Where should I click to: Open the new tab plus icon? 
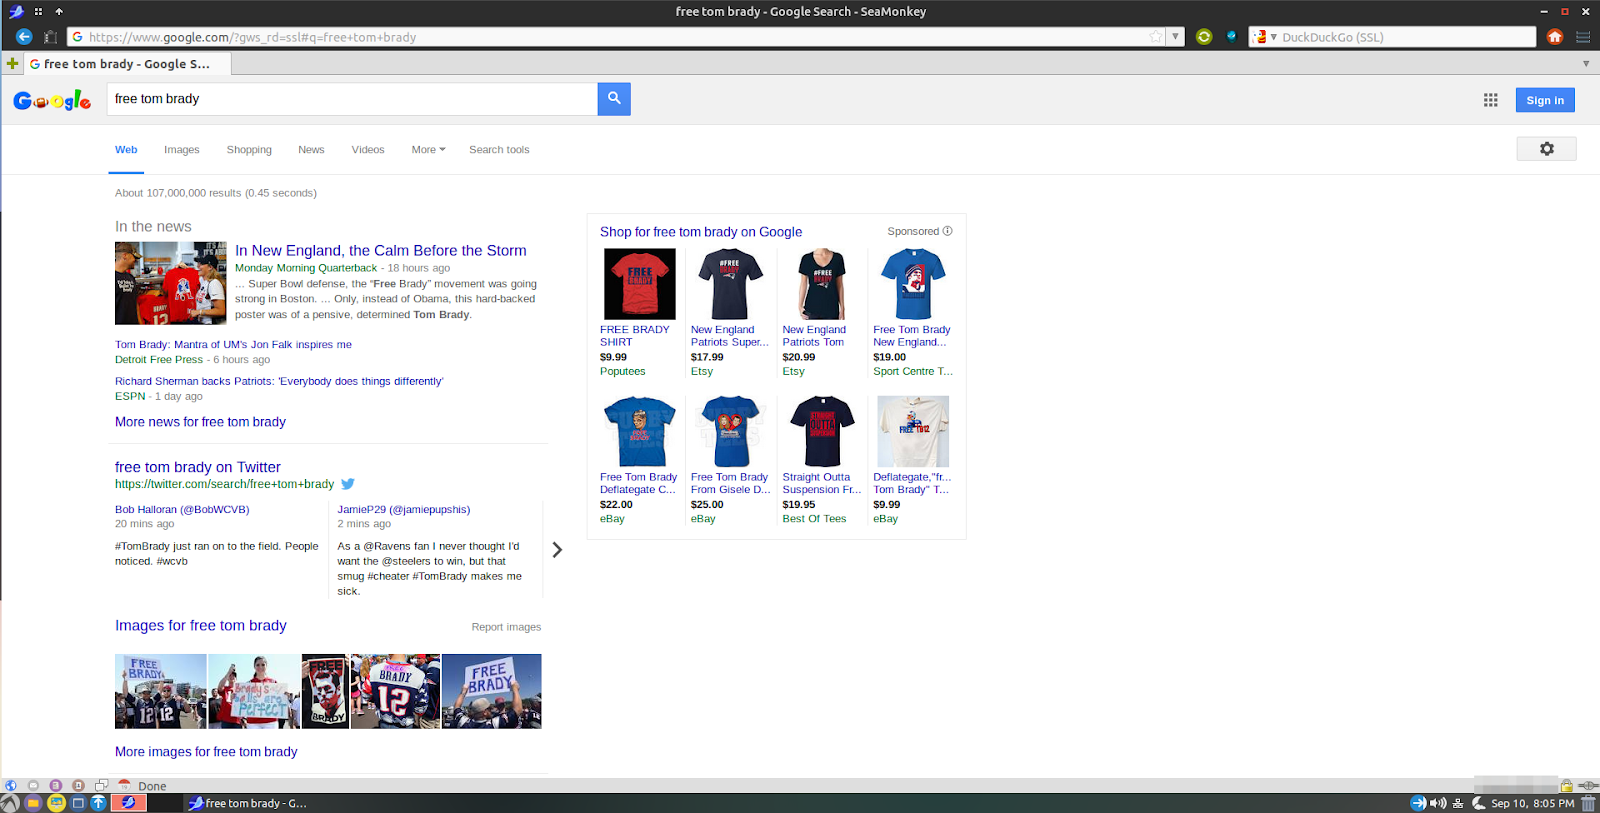coord(12,64)
